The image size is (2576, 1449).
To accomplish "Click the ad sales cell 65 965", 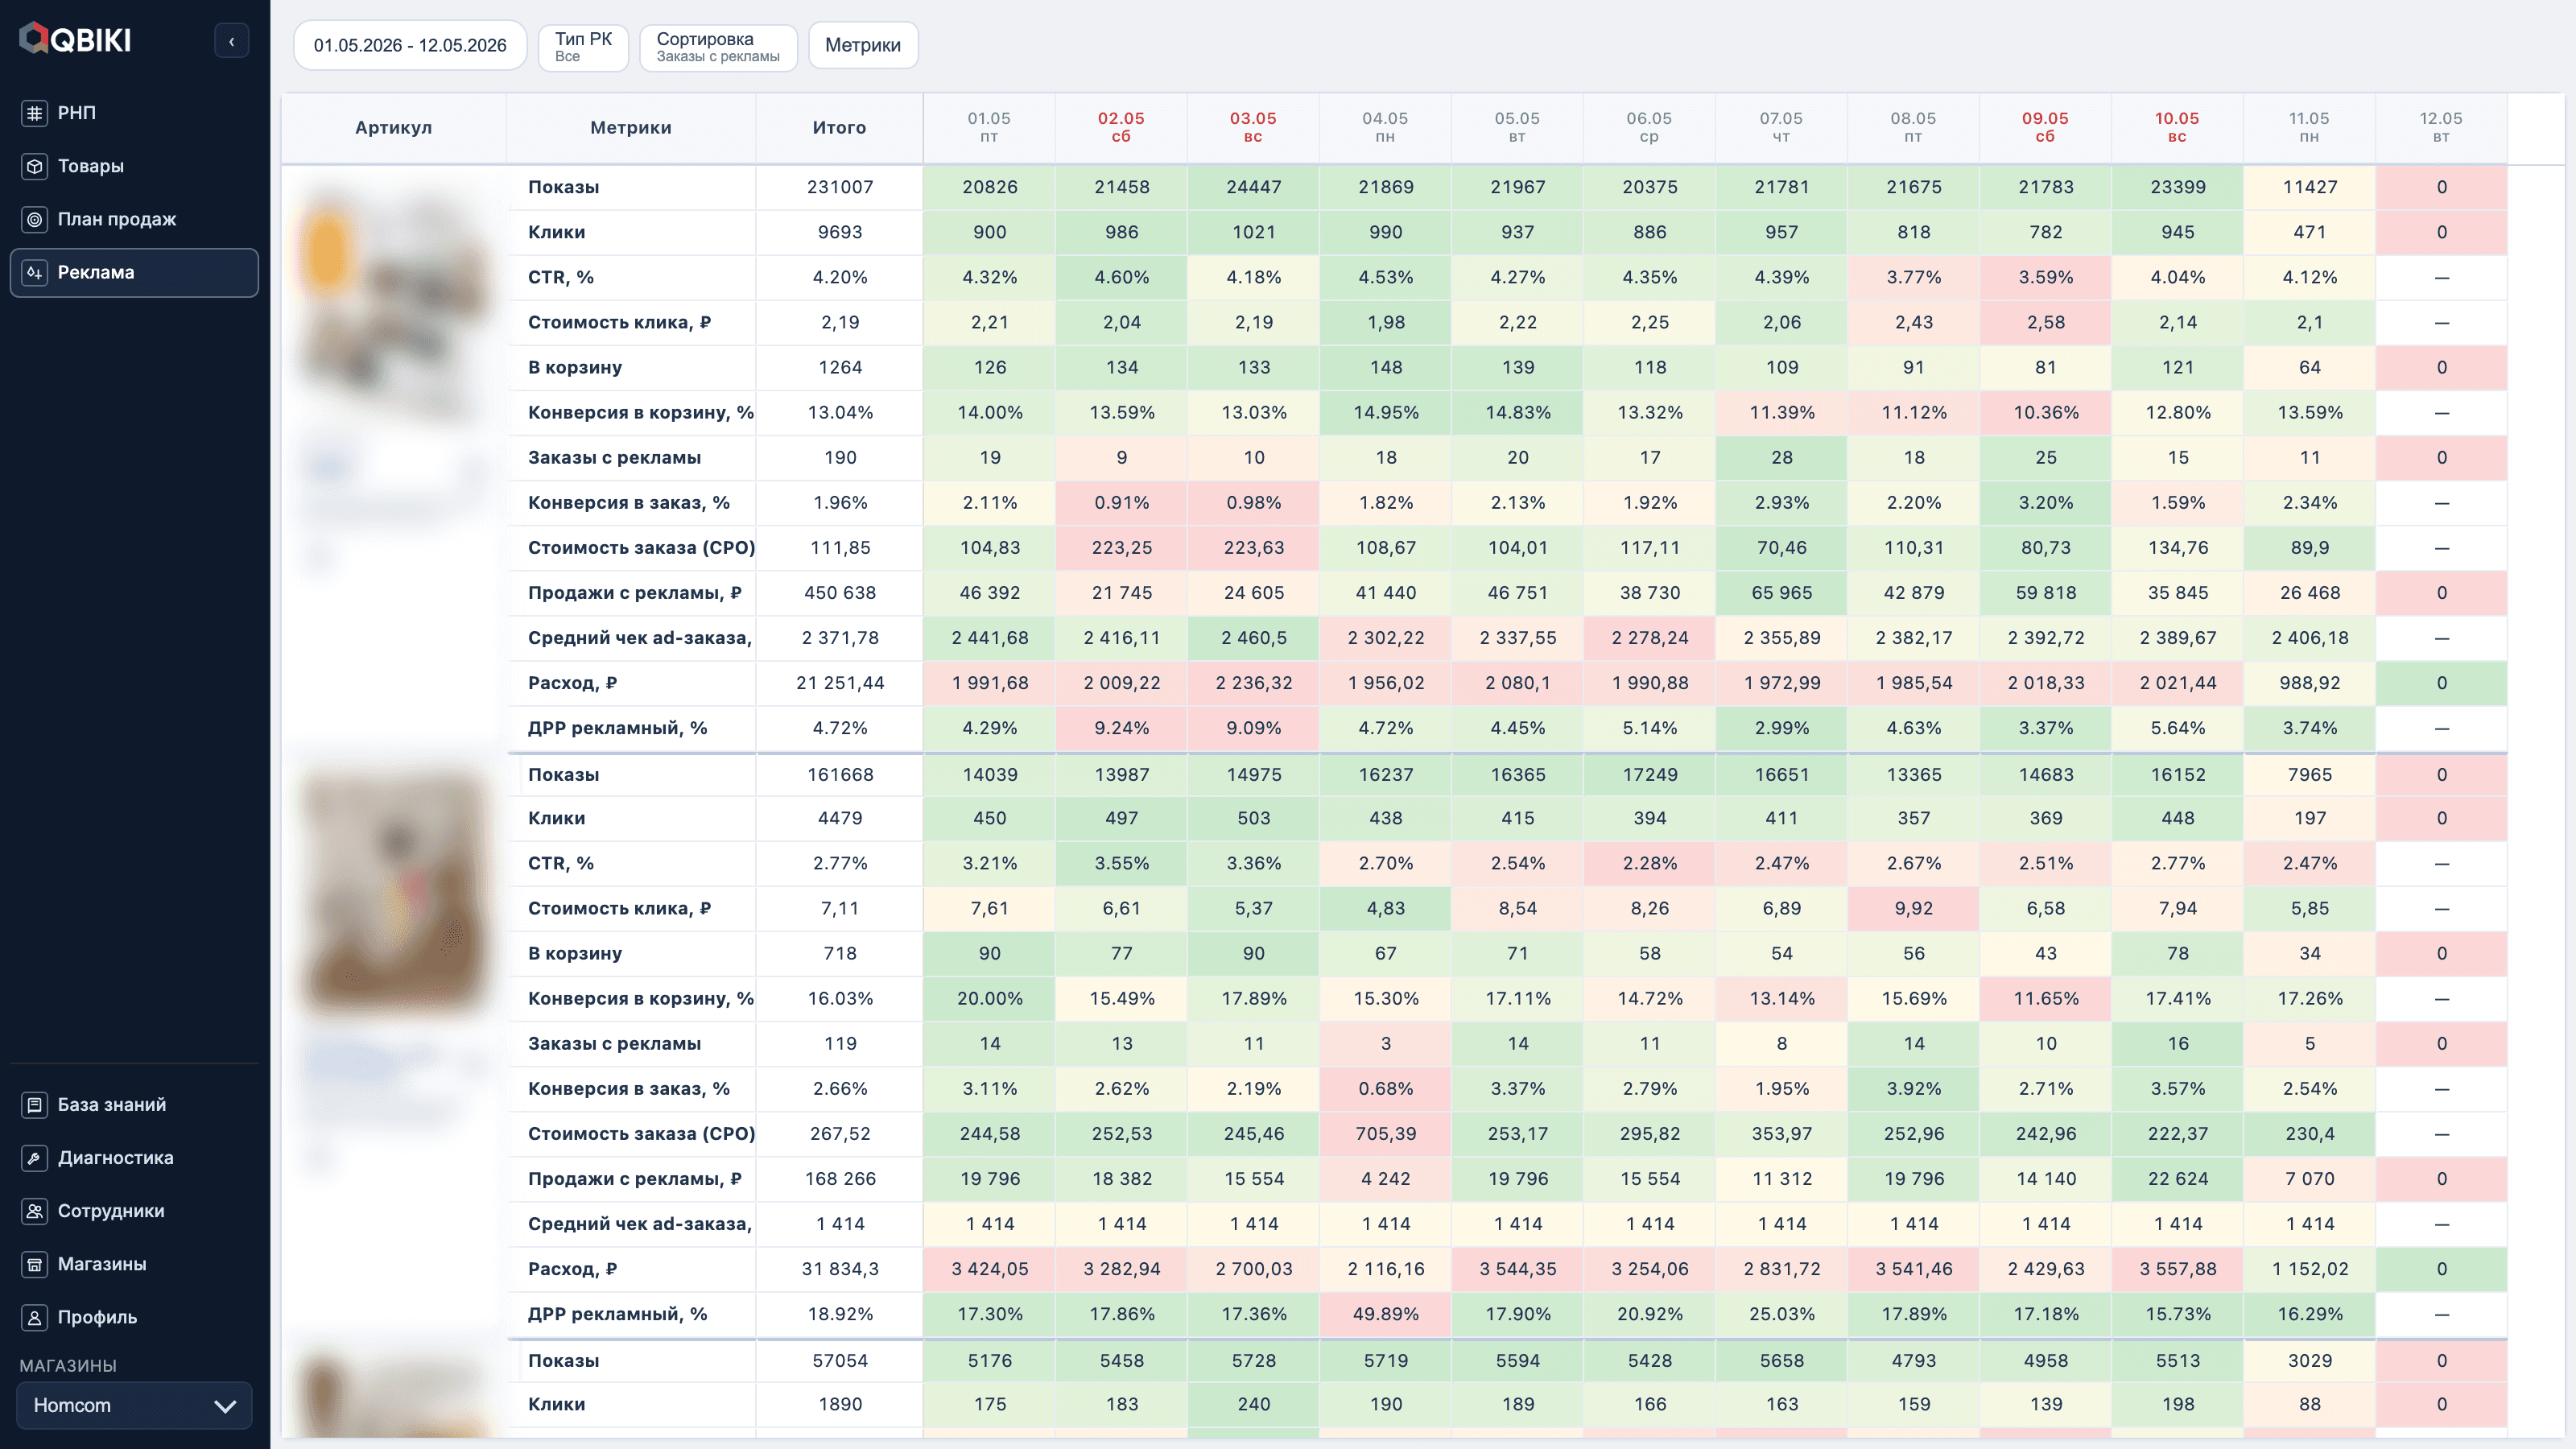I will coord(1782,593).
